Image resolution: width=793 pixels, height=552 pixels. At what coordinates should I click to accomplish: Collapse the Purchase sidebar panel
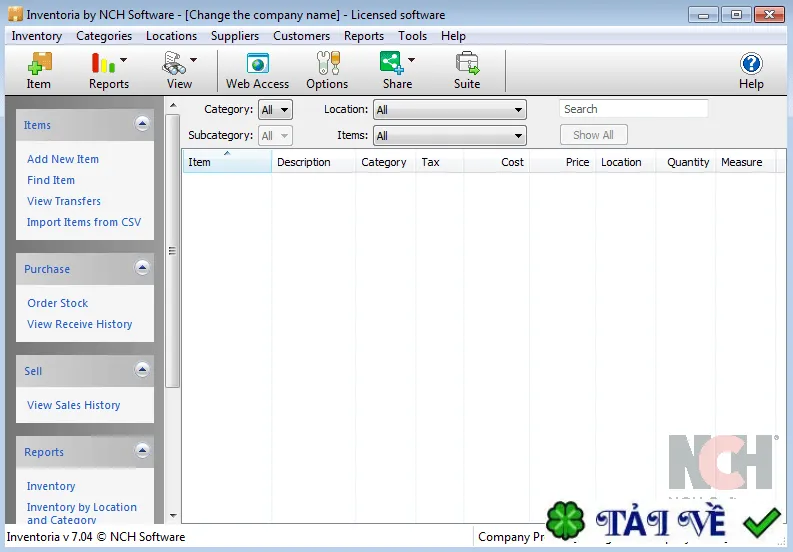point(142,268)
